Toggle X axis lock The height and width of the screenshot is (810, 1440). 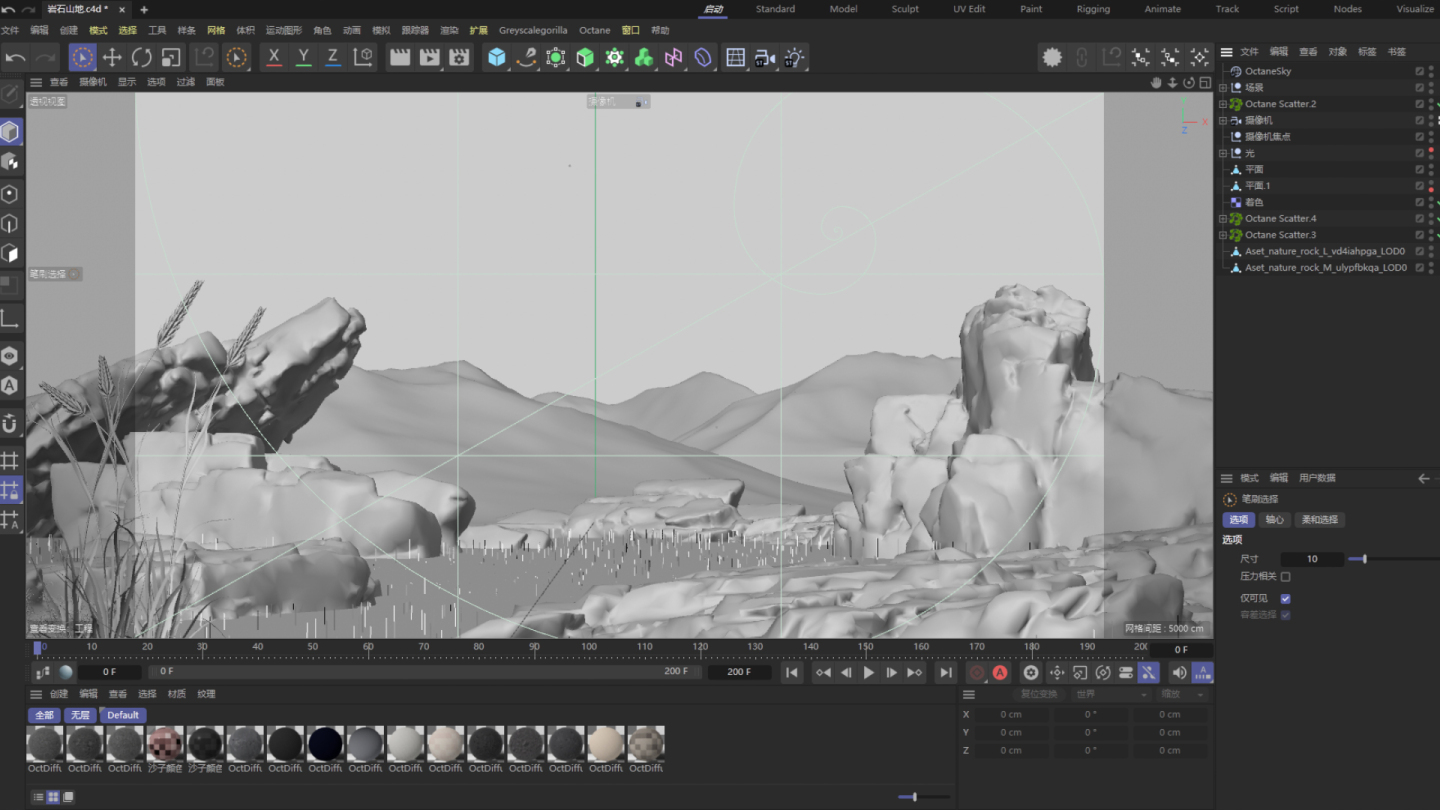coord(274,57)
